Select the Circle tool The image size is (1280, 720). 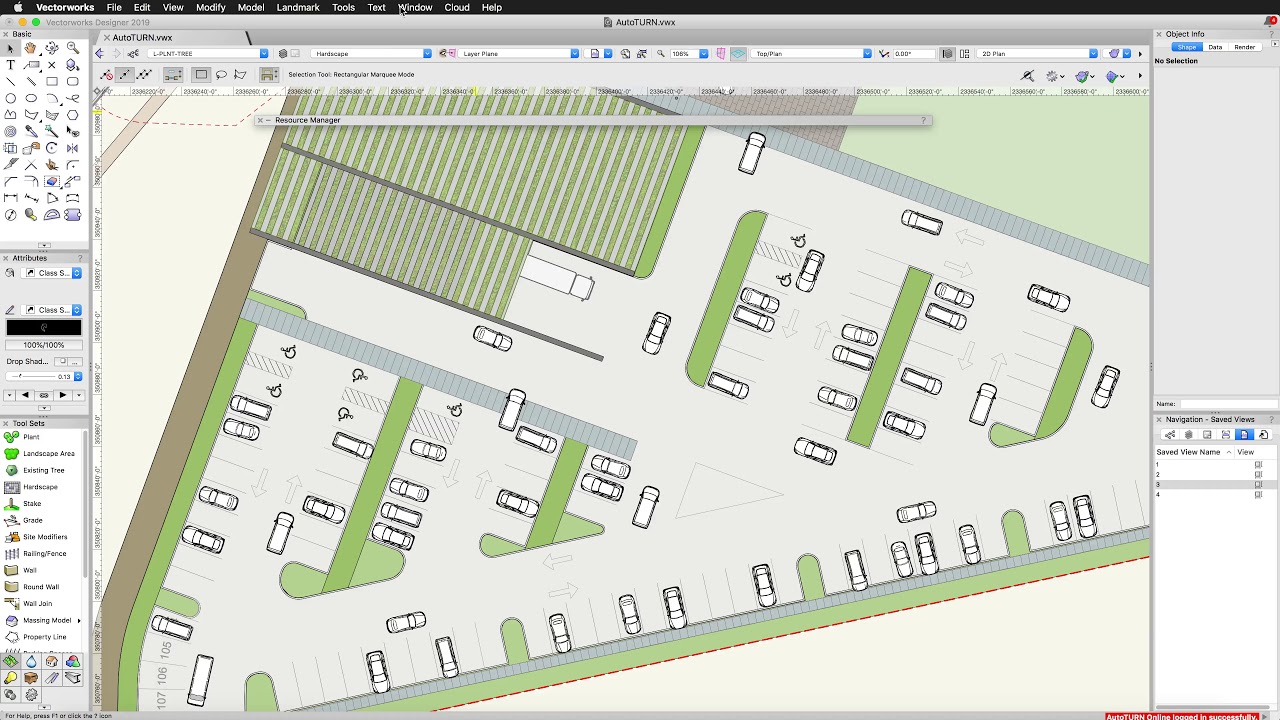pos(10,98)
